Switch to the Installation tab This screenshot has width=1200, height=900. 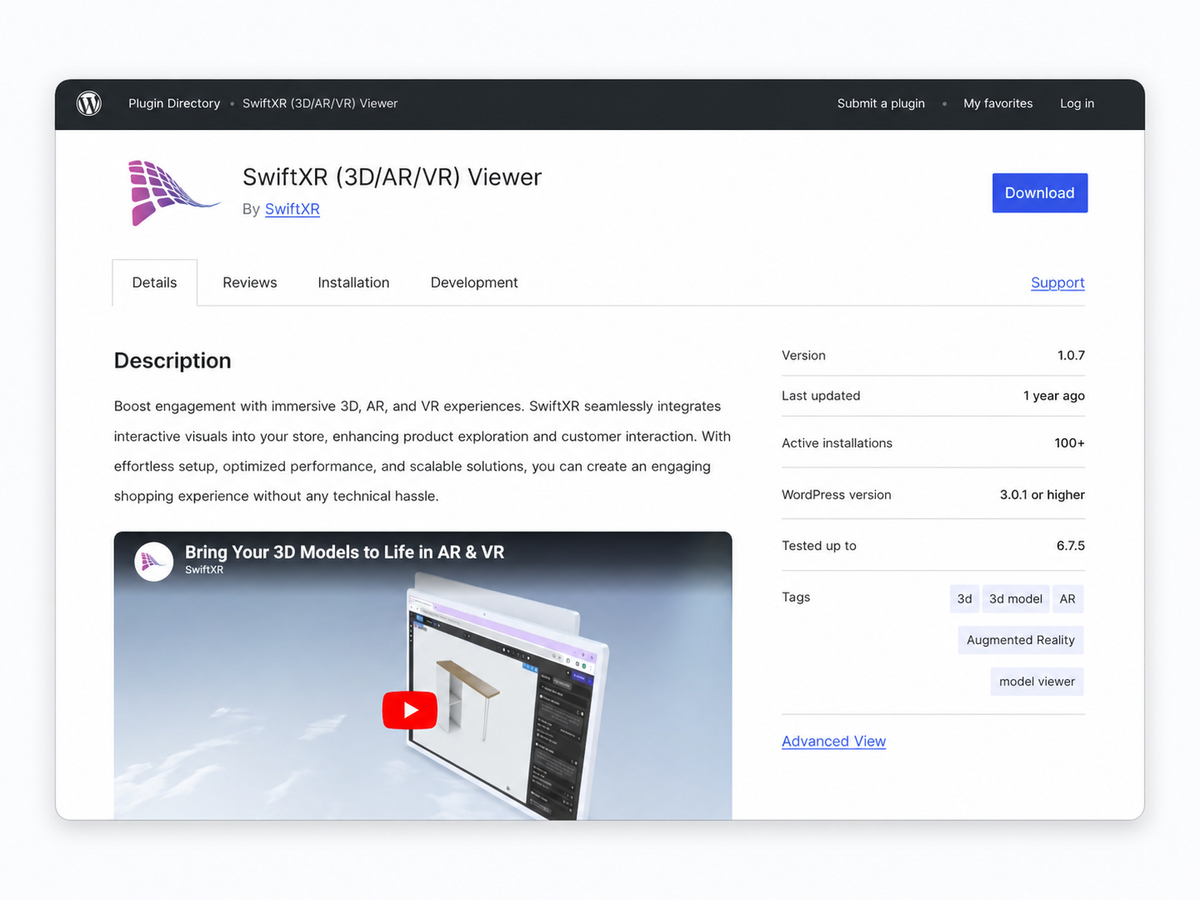pyautogui.click(x=354, y=282)
